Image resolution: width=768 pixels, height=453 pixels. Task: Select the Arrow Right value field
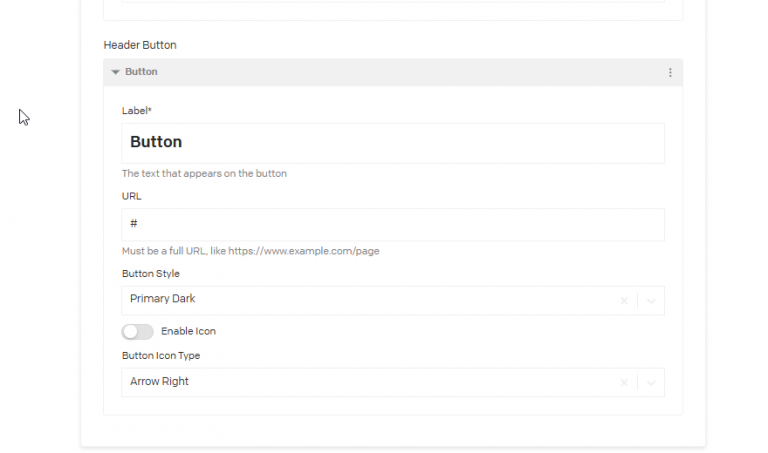click(x=160, y=381)
